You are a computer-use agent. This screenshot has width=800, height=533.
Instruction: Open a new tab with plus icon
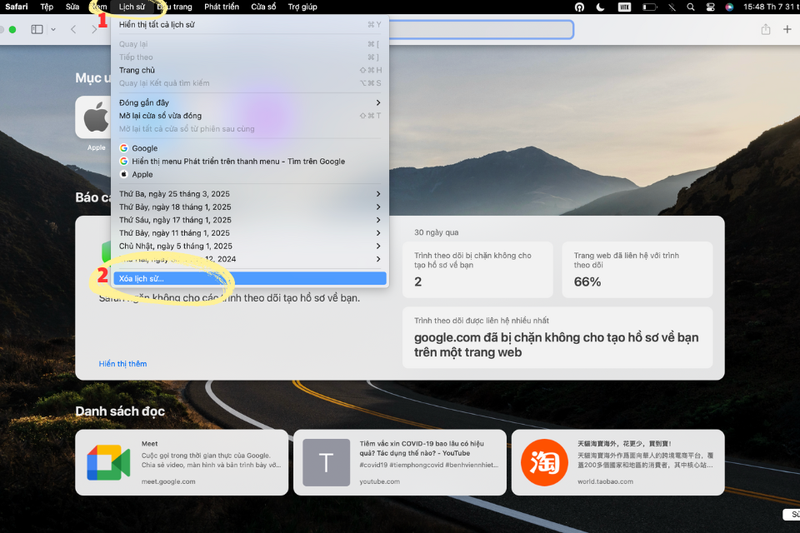click(787, 30)
